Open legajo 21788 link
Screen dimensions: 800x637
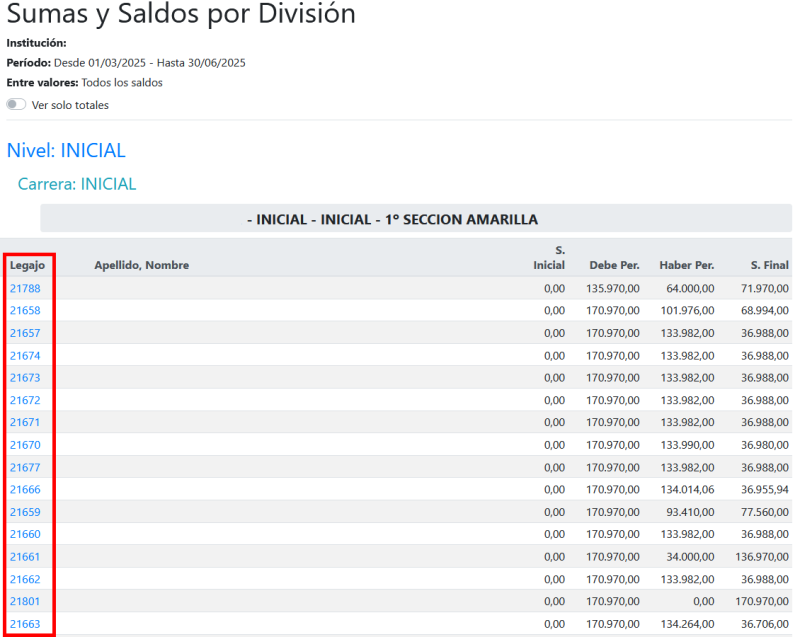[25, 288]
